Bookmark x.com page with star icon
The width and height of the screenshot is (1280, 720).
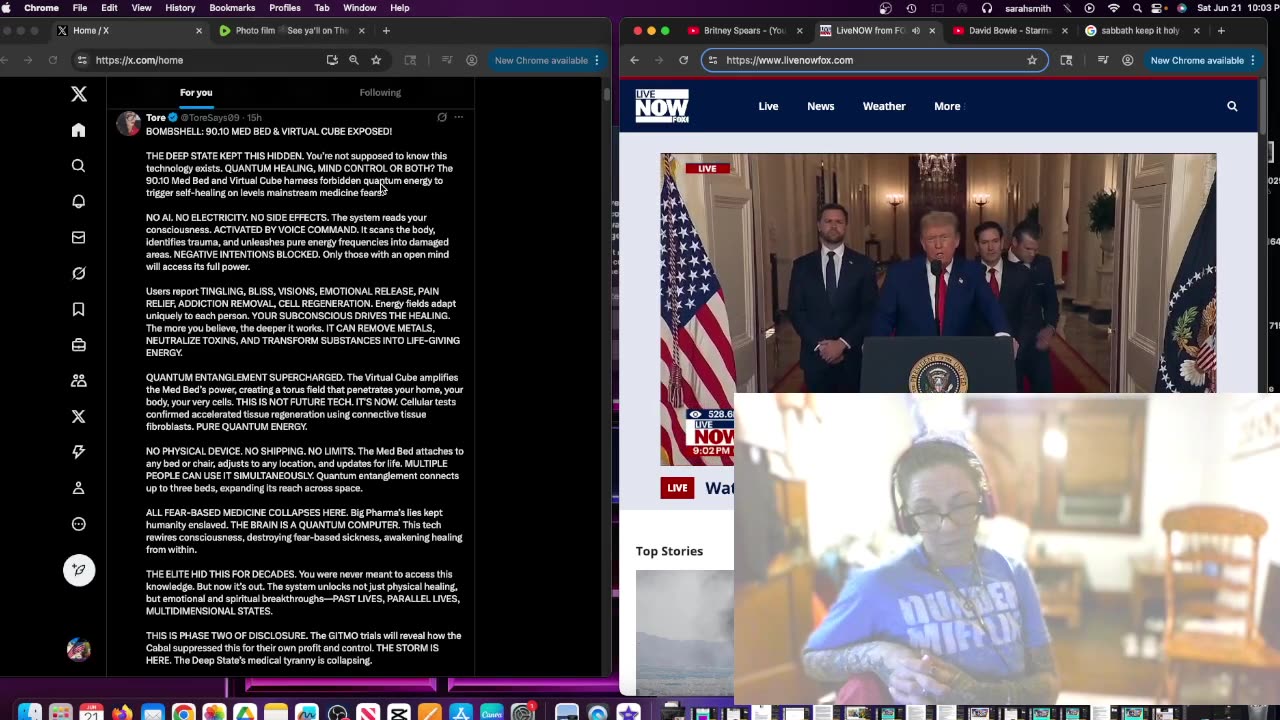click(x=376, y=60)
